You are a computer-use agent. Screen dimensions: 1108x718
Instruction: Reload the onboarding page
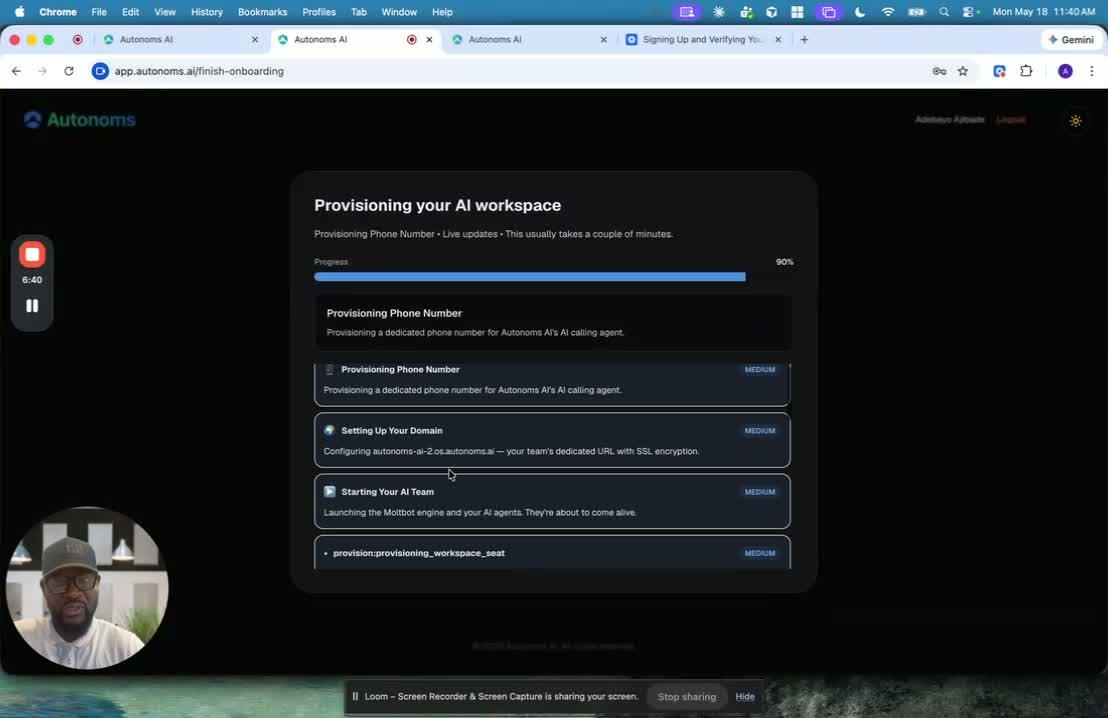click(x=69, y=71)
